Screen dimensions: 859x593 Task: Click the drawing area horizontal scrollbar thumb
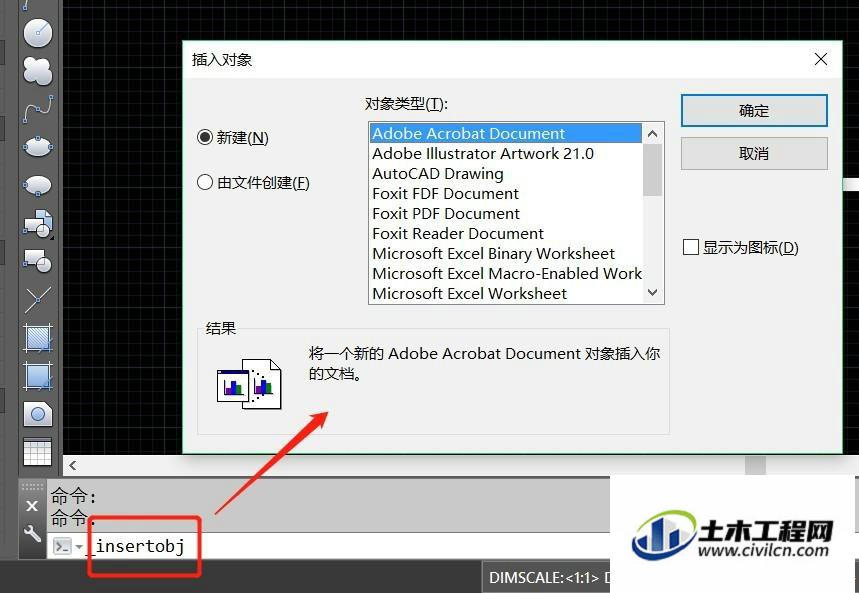click(755, 465)
